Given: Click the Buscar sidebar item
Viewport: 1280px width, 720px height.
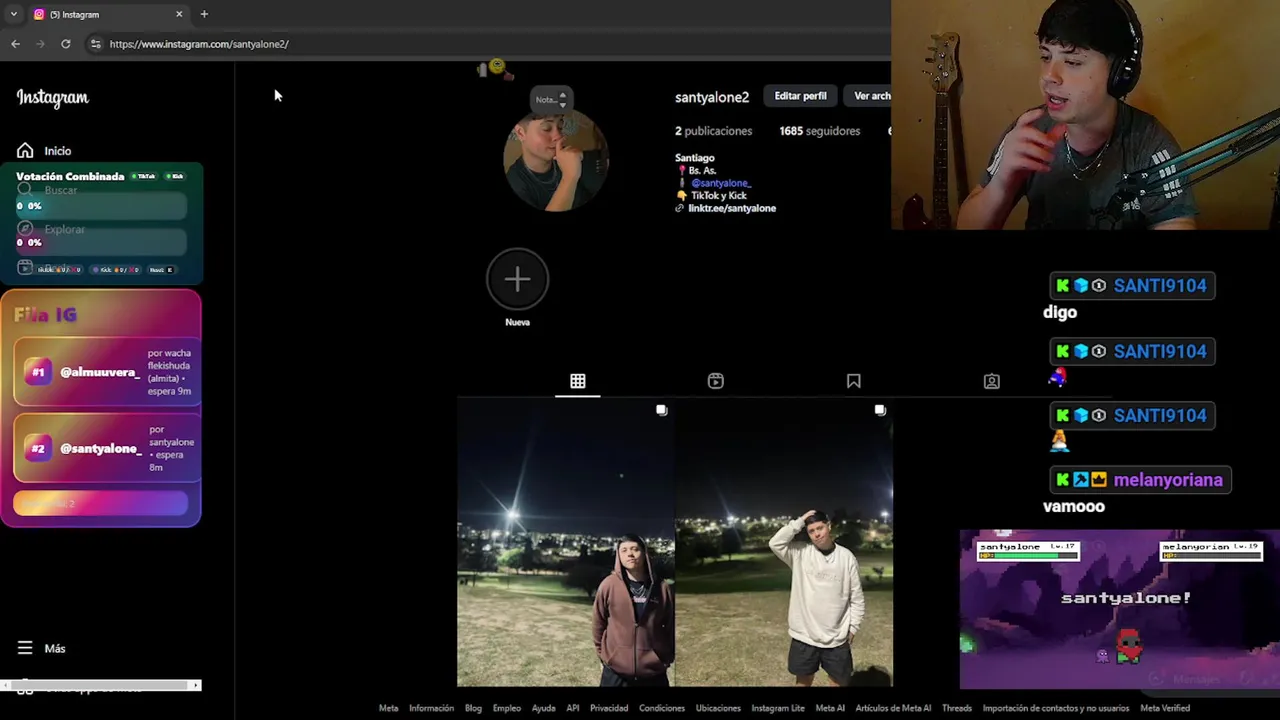Looking at the screenshot, I should click(x=61, y=190).
